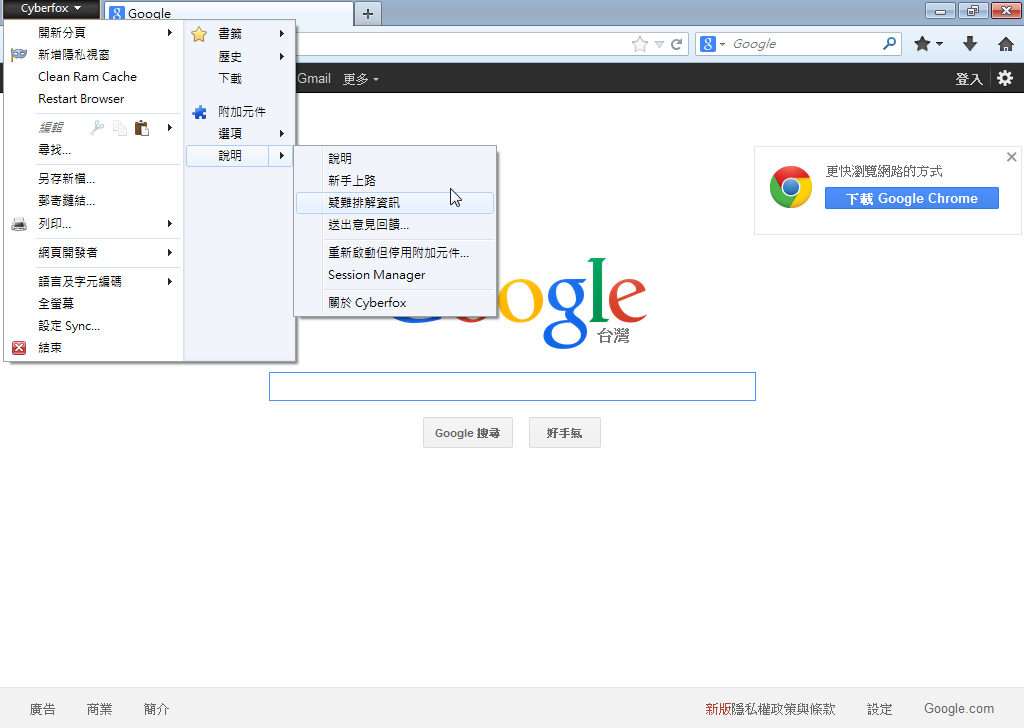Choose 下載 in the menu
This screenshot has height=728, width=1024.
240,78
